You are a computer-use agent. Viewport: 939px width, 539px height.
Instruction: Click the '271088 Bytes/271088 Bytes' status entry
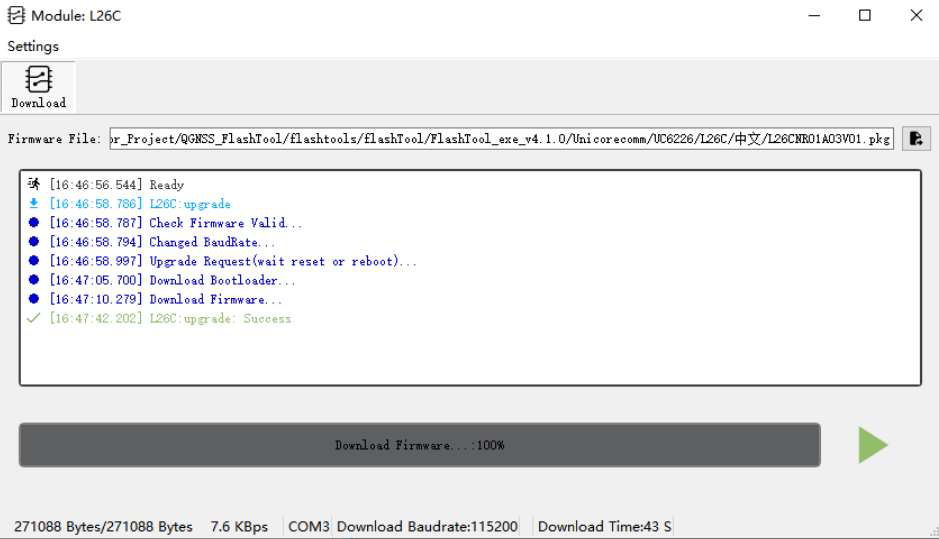click(x=103, y=526)
